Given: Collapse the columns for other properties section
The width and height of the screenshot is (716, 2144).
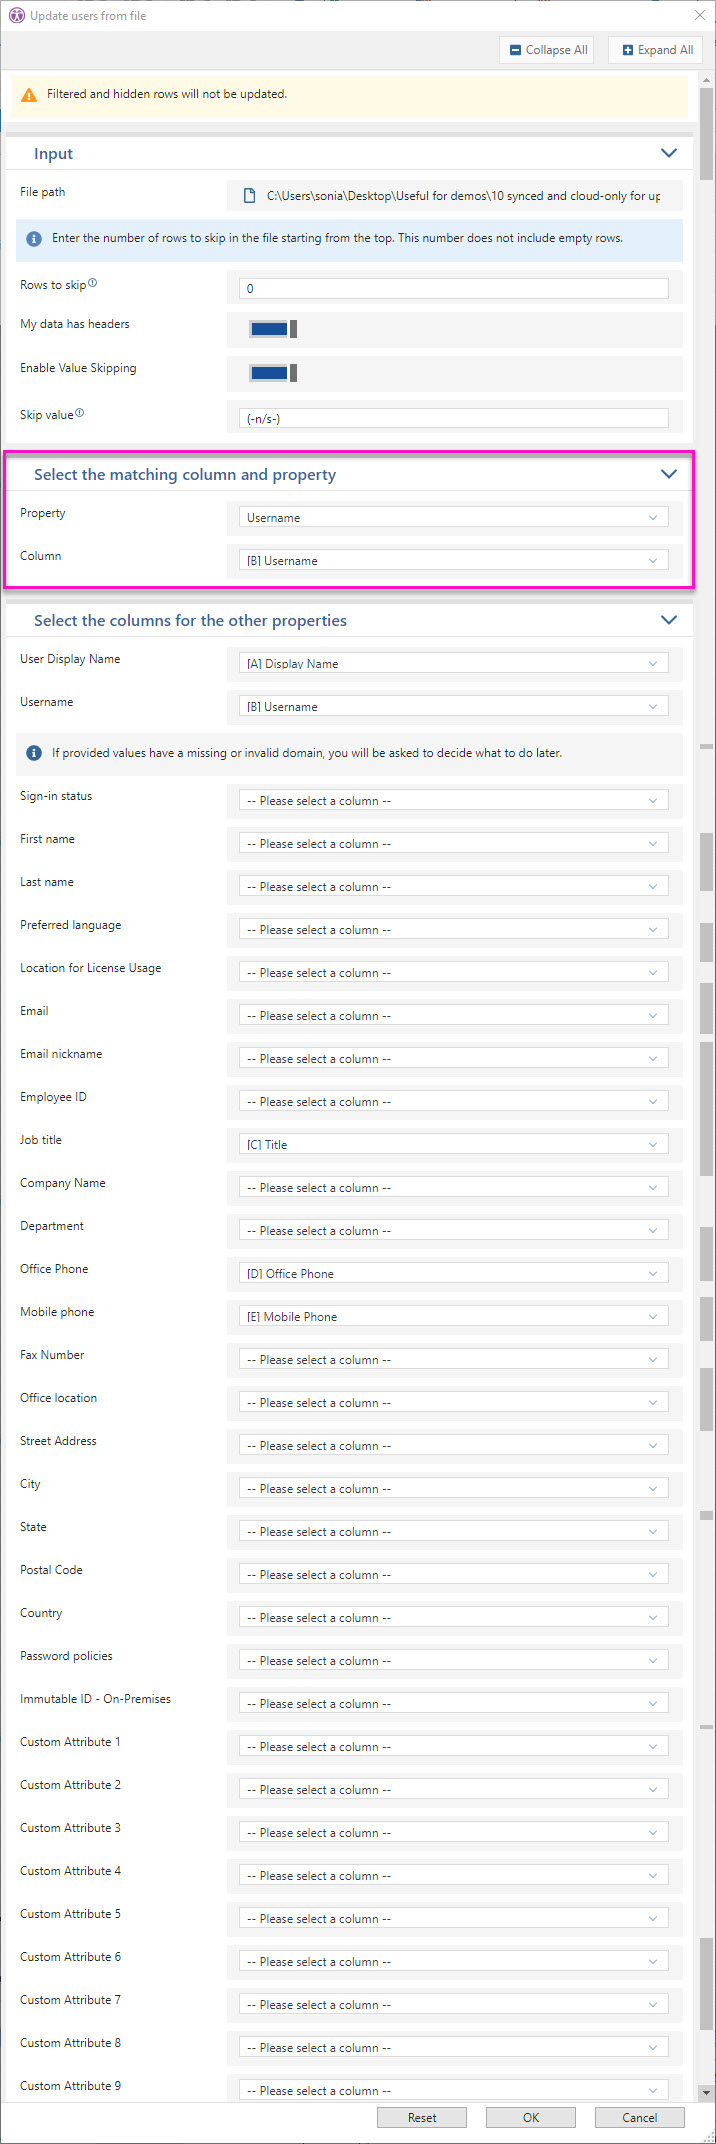Looking at the screenshot, I should (x=669, y=620).
